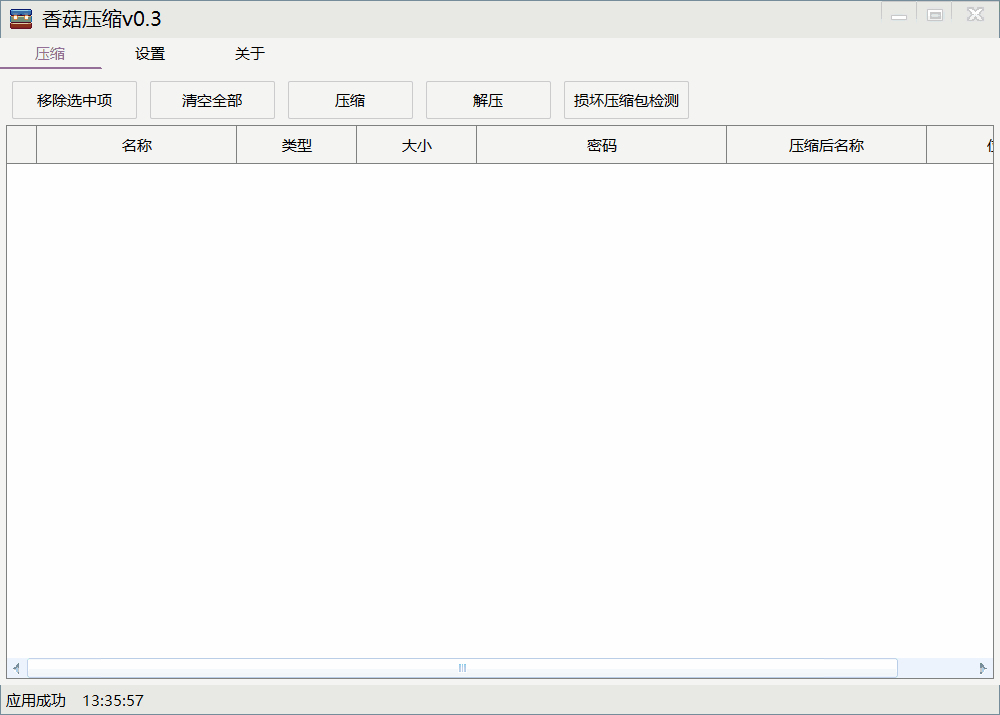Click the horizontal scrollbar thumb
This screenshot has height=715, width=1000.
[460, 667]
